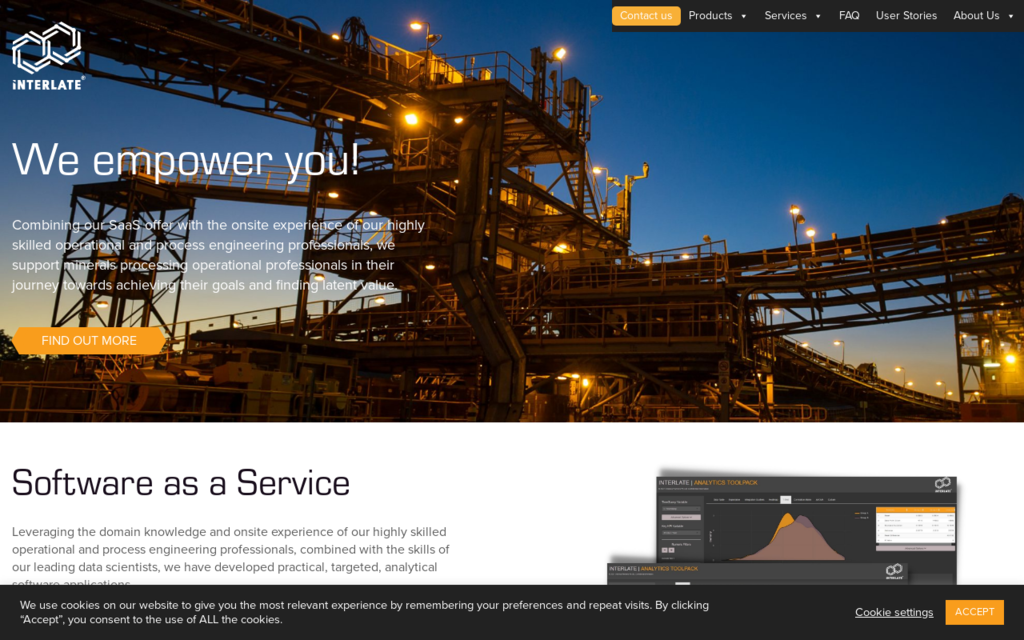Click the lower Analytics Toolpack screenshot title
The image size is (1024, 640).
click(x=656, y=569)
